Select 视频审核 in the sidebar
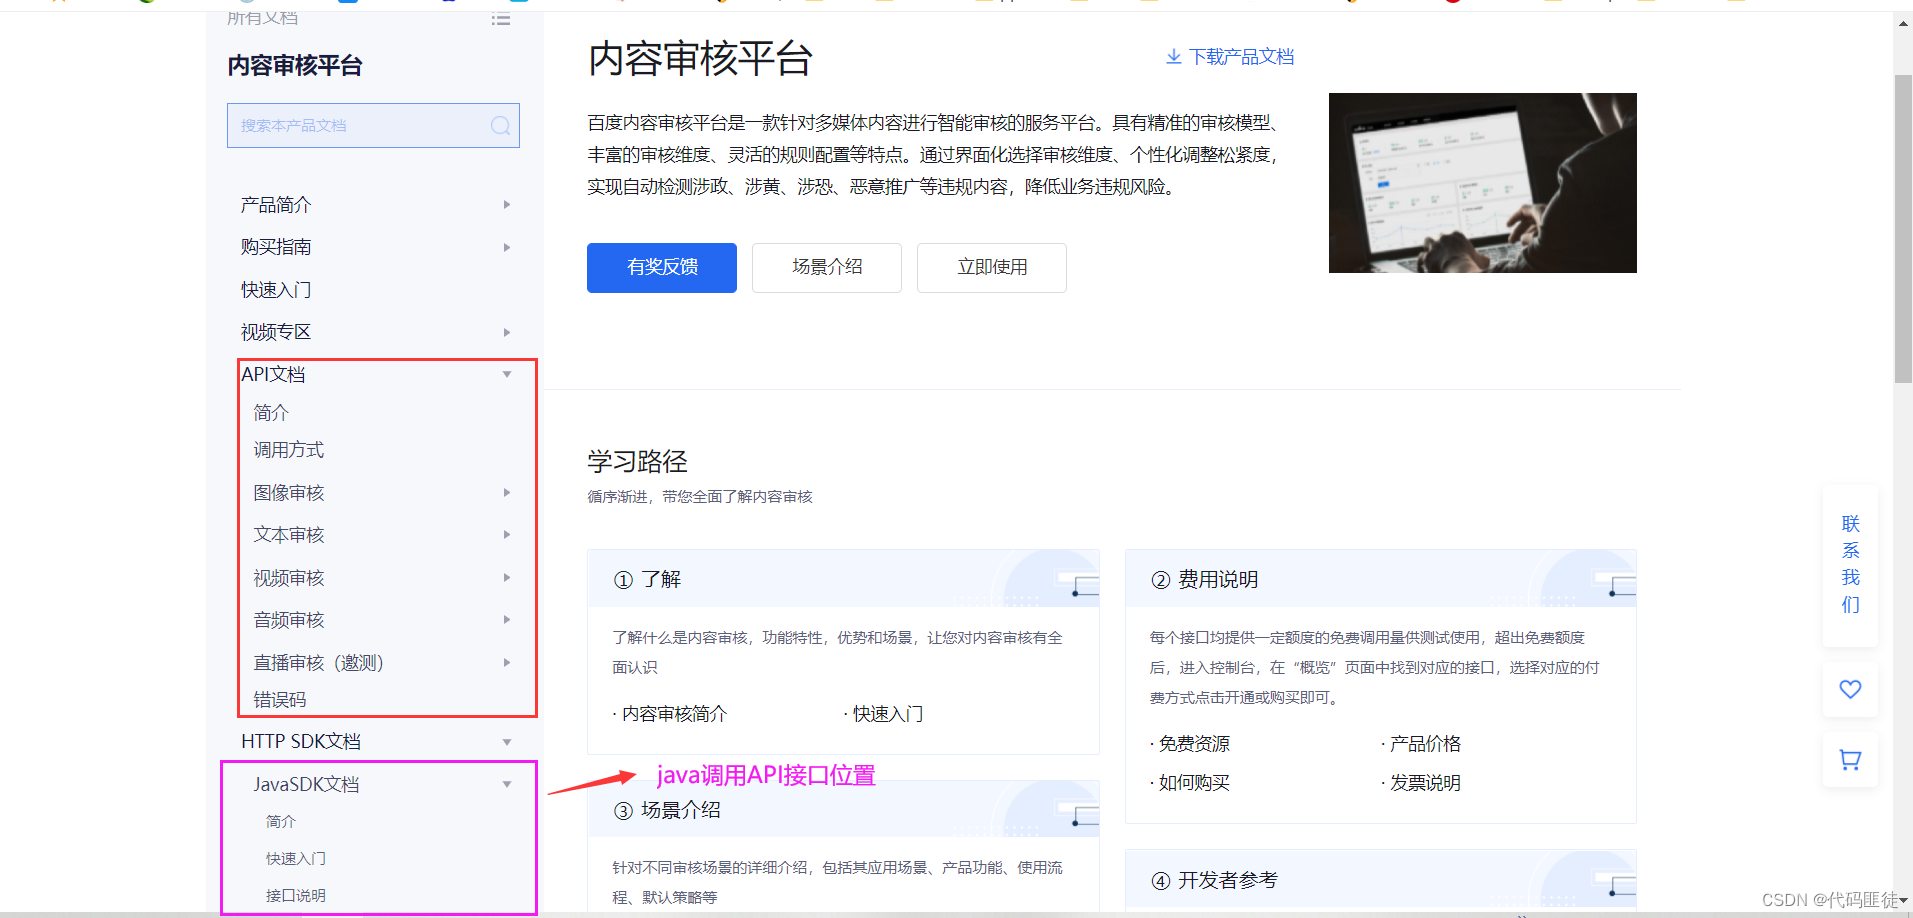Viewport: 1913px width, 918px height. pos(289,578)
